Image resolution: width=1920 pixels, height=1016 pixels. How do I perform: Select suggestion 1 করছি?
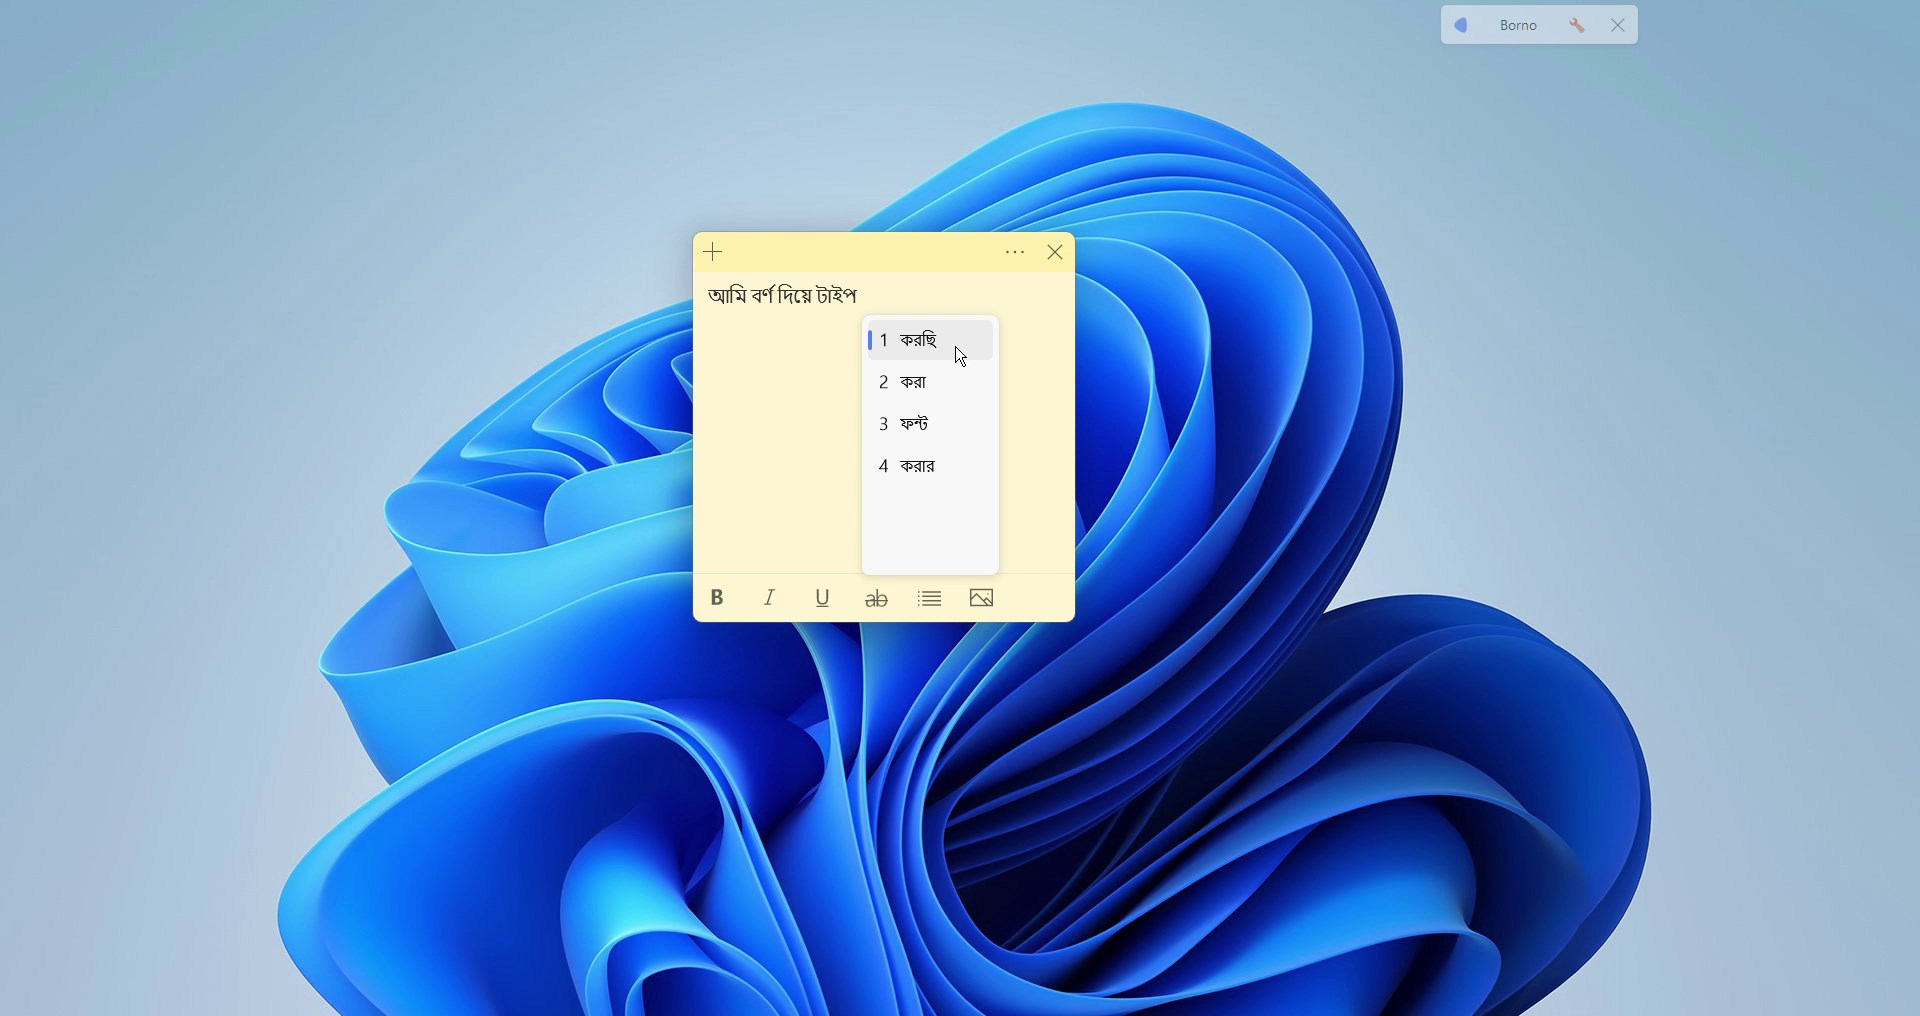[x=930, y=340]
